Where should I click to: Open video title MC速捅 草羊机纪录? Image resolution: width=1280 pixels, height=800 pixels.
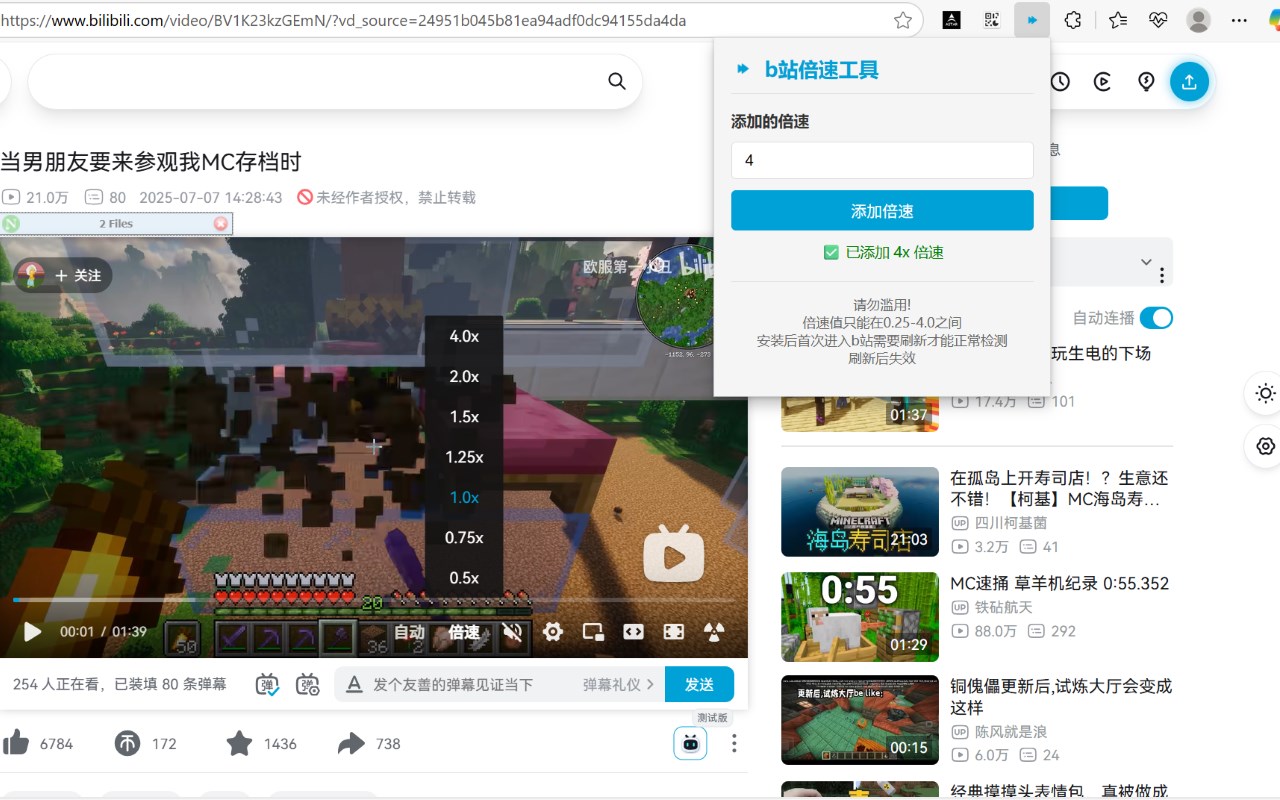tap(1059, 583)
